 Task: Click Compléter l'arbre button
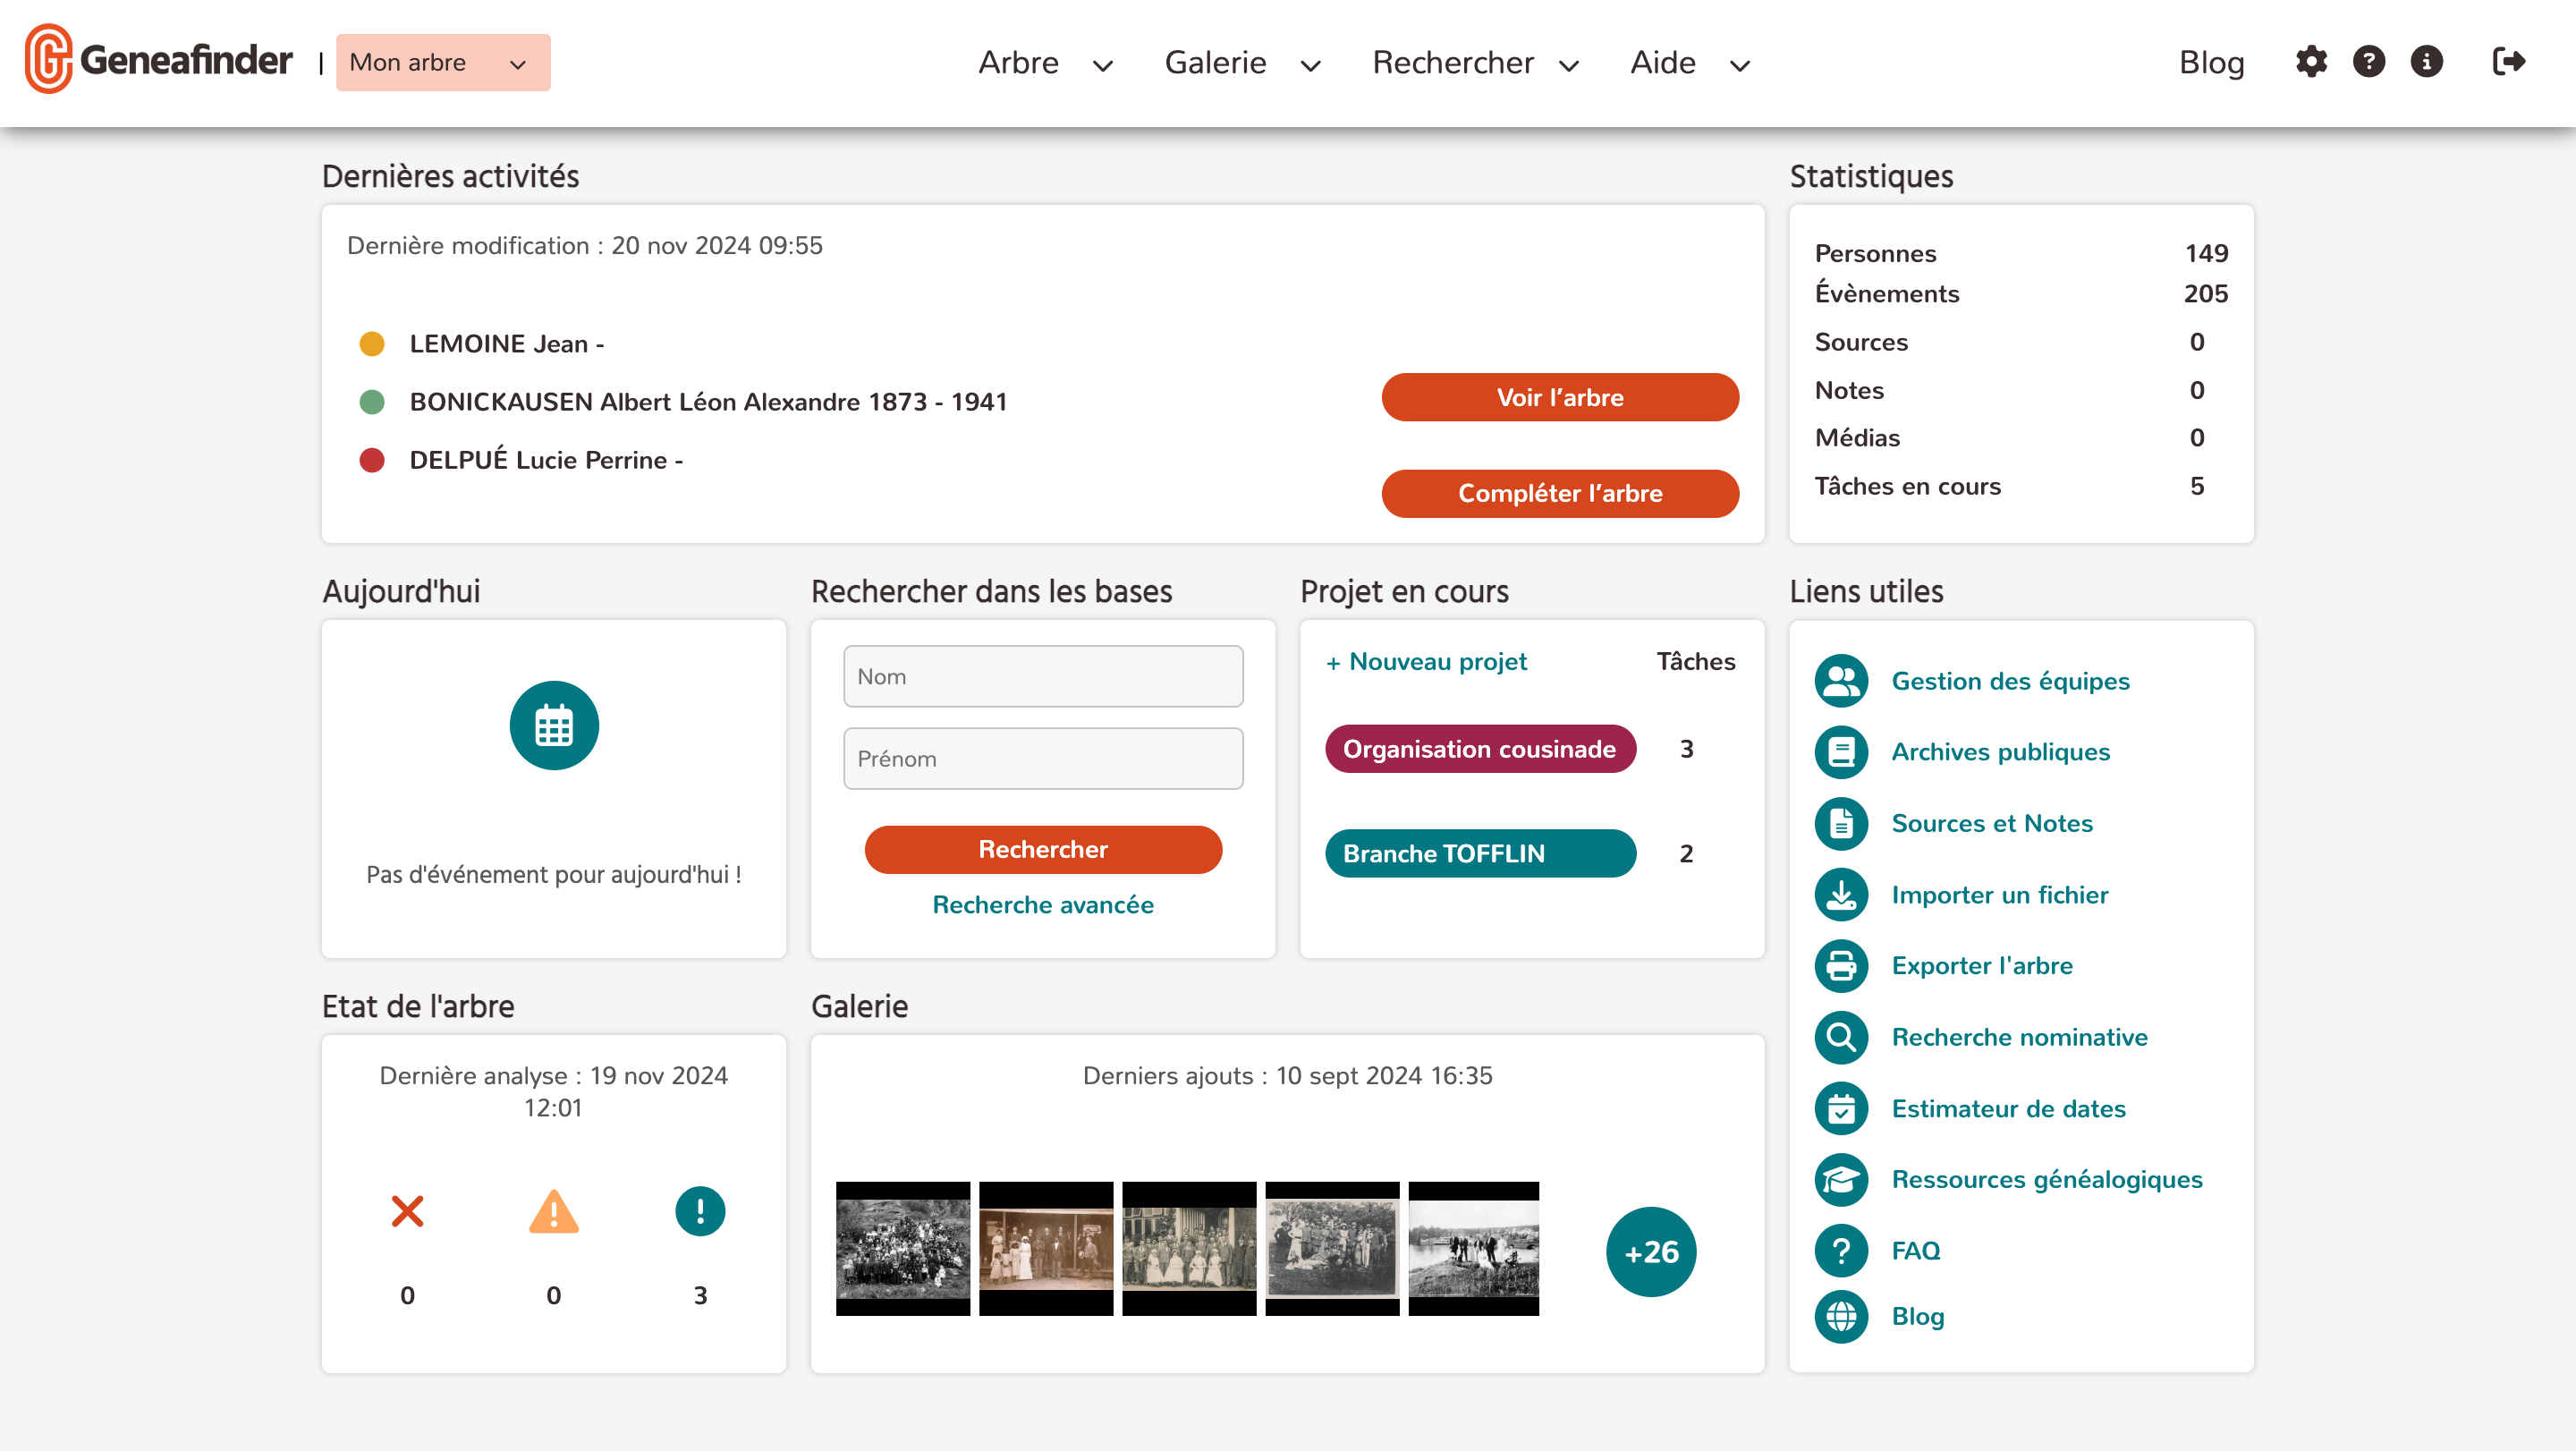click(1559, 494)
